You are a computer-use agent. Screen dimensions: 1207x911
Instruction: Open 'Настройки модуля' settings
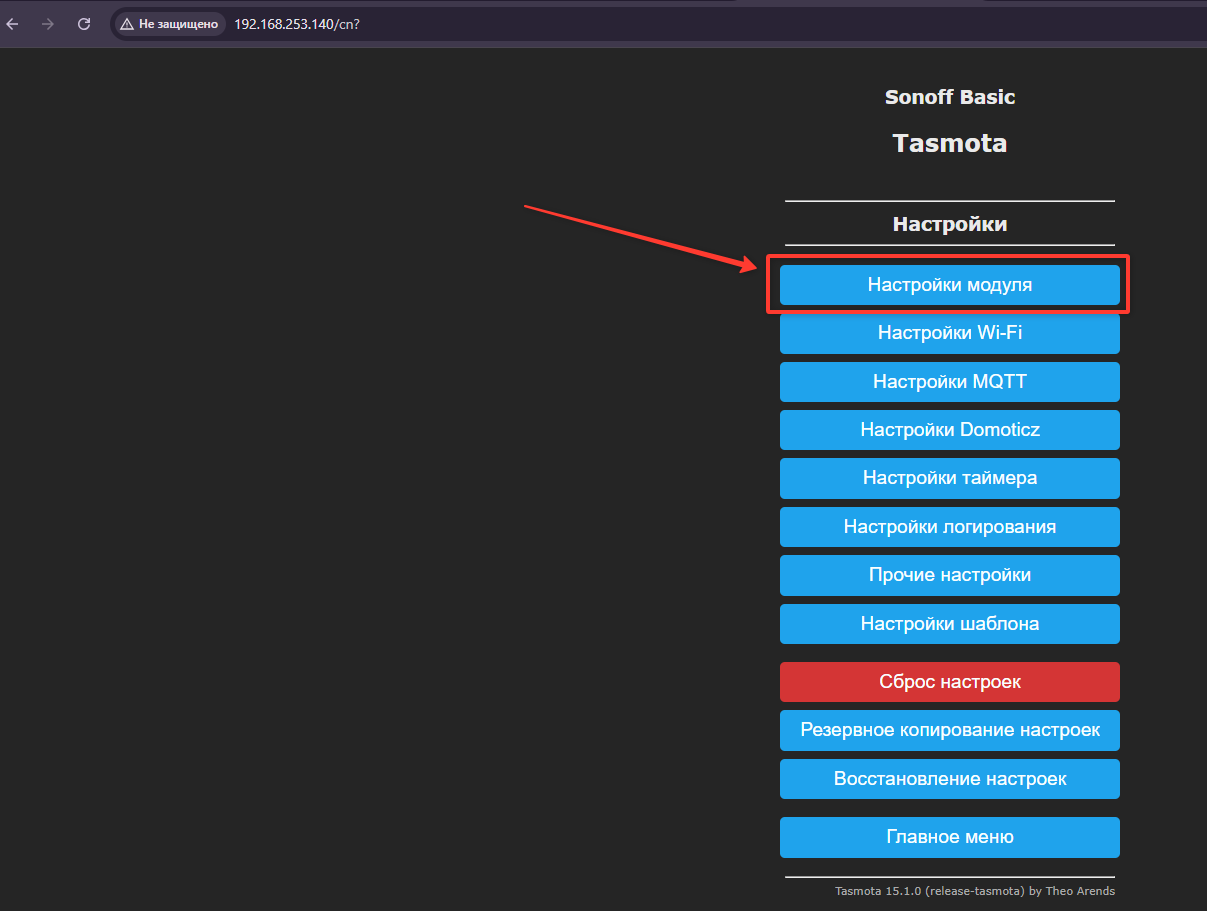[950, 285]
